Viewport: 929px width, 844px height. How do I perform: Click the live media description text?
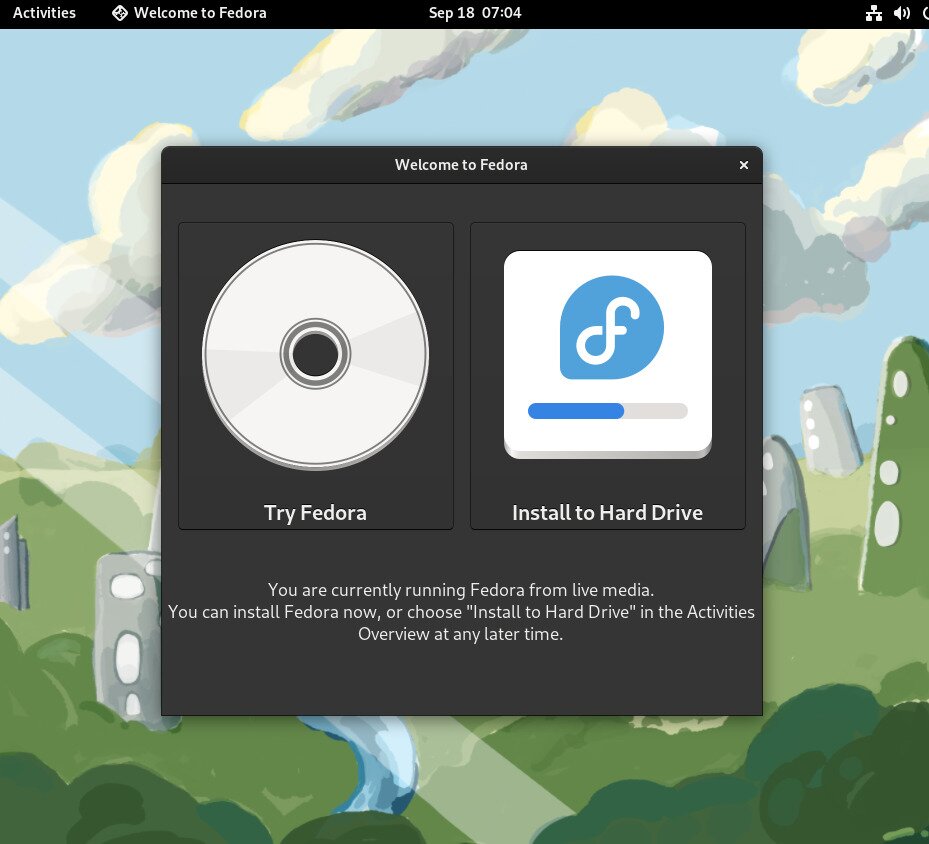[461, 612]
